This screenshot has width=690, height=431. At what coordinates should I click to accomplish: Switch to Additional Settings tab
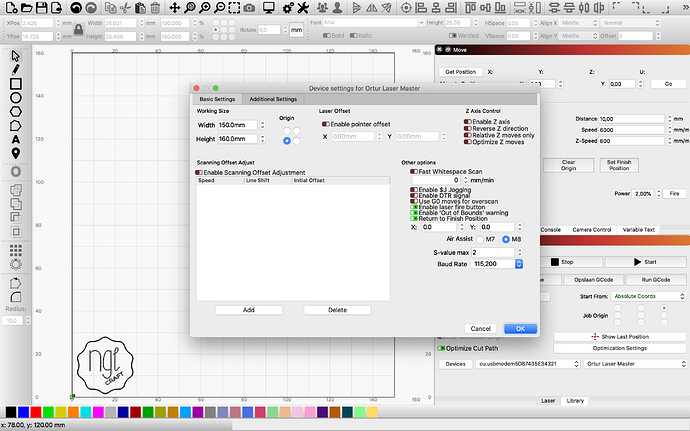pyautogui.click(x=273, y=99)
